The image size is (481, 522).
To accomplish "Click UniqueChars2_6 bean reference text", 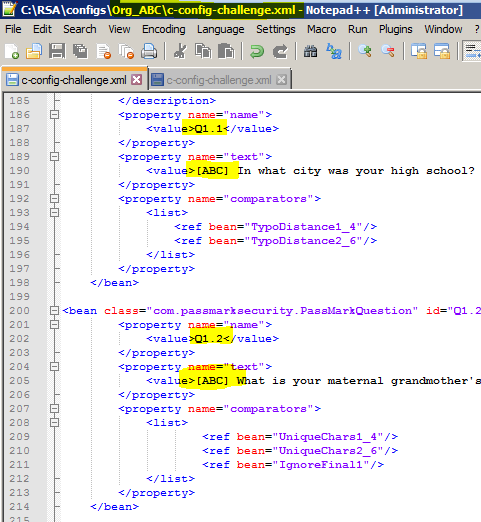I will point(328,451).
